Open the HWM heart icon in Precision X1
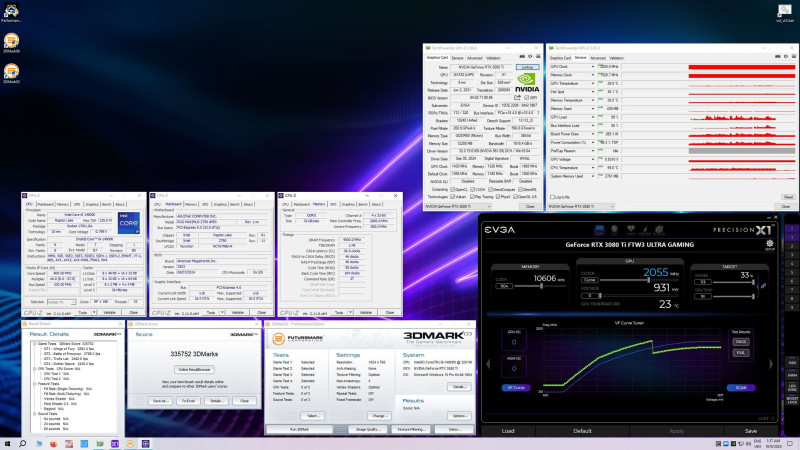This screenshot has width=800, height=450. [631, 230]
